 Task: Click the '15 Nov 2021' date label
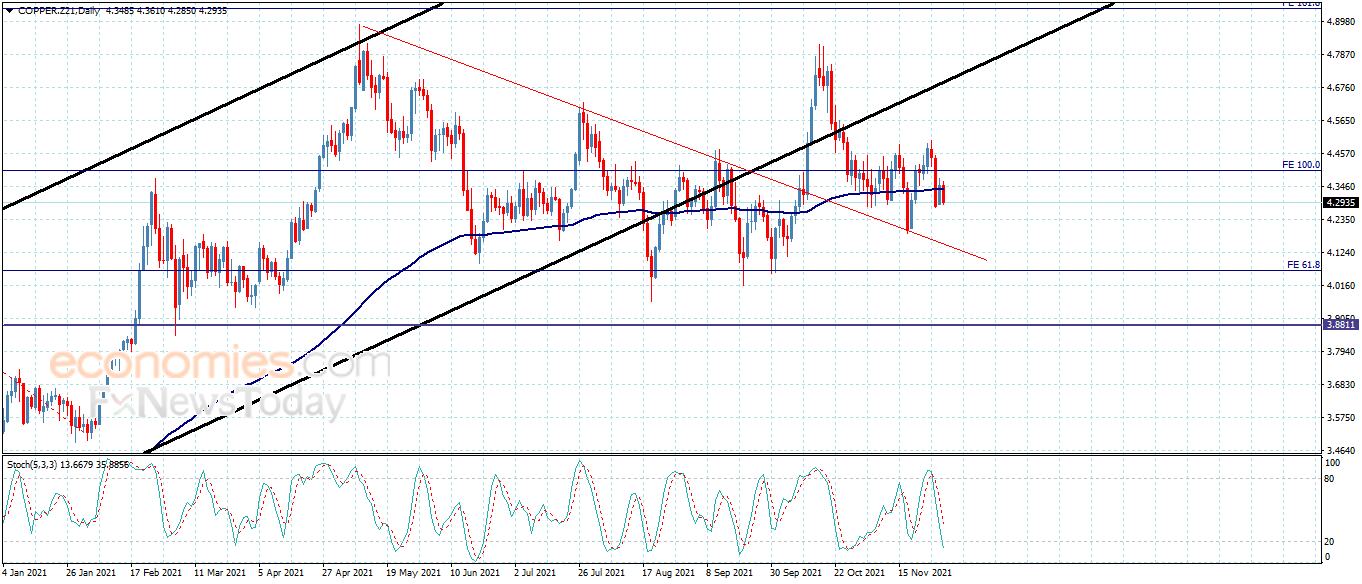point(923,573)
